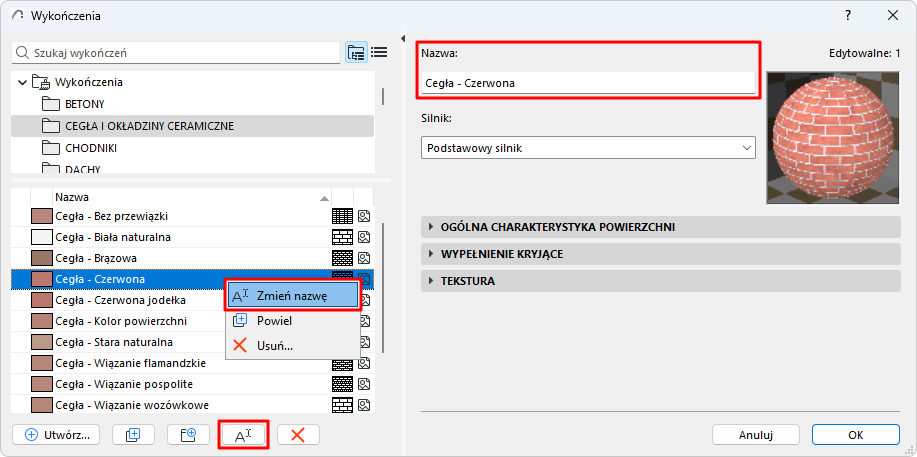Choose Zmień nazwę from context menu
This screenshot has width=917, height=457.
pyautogui.click(x=292, y=295)
